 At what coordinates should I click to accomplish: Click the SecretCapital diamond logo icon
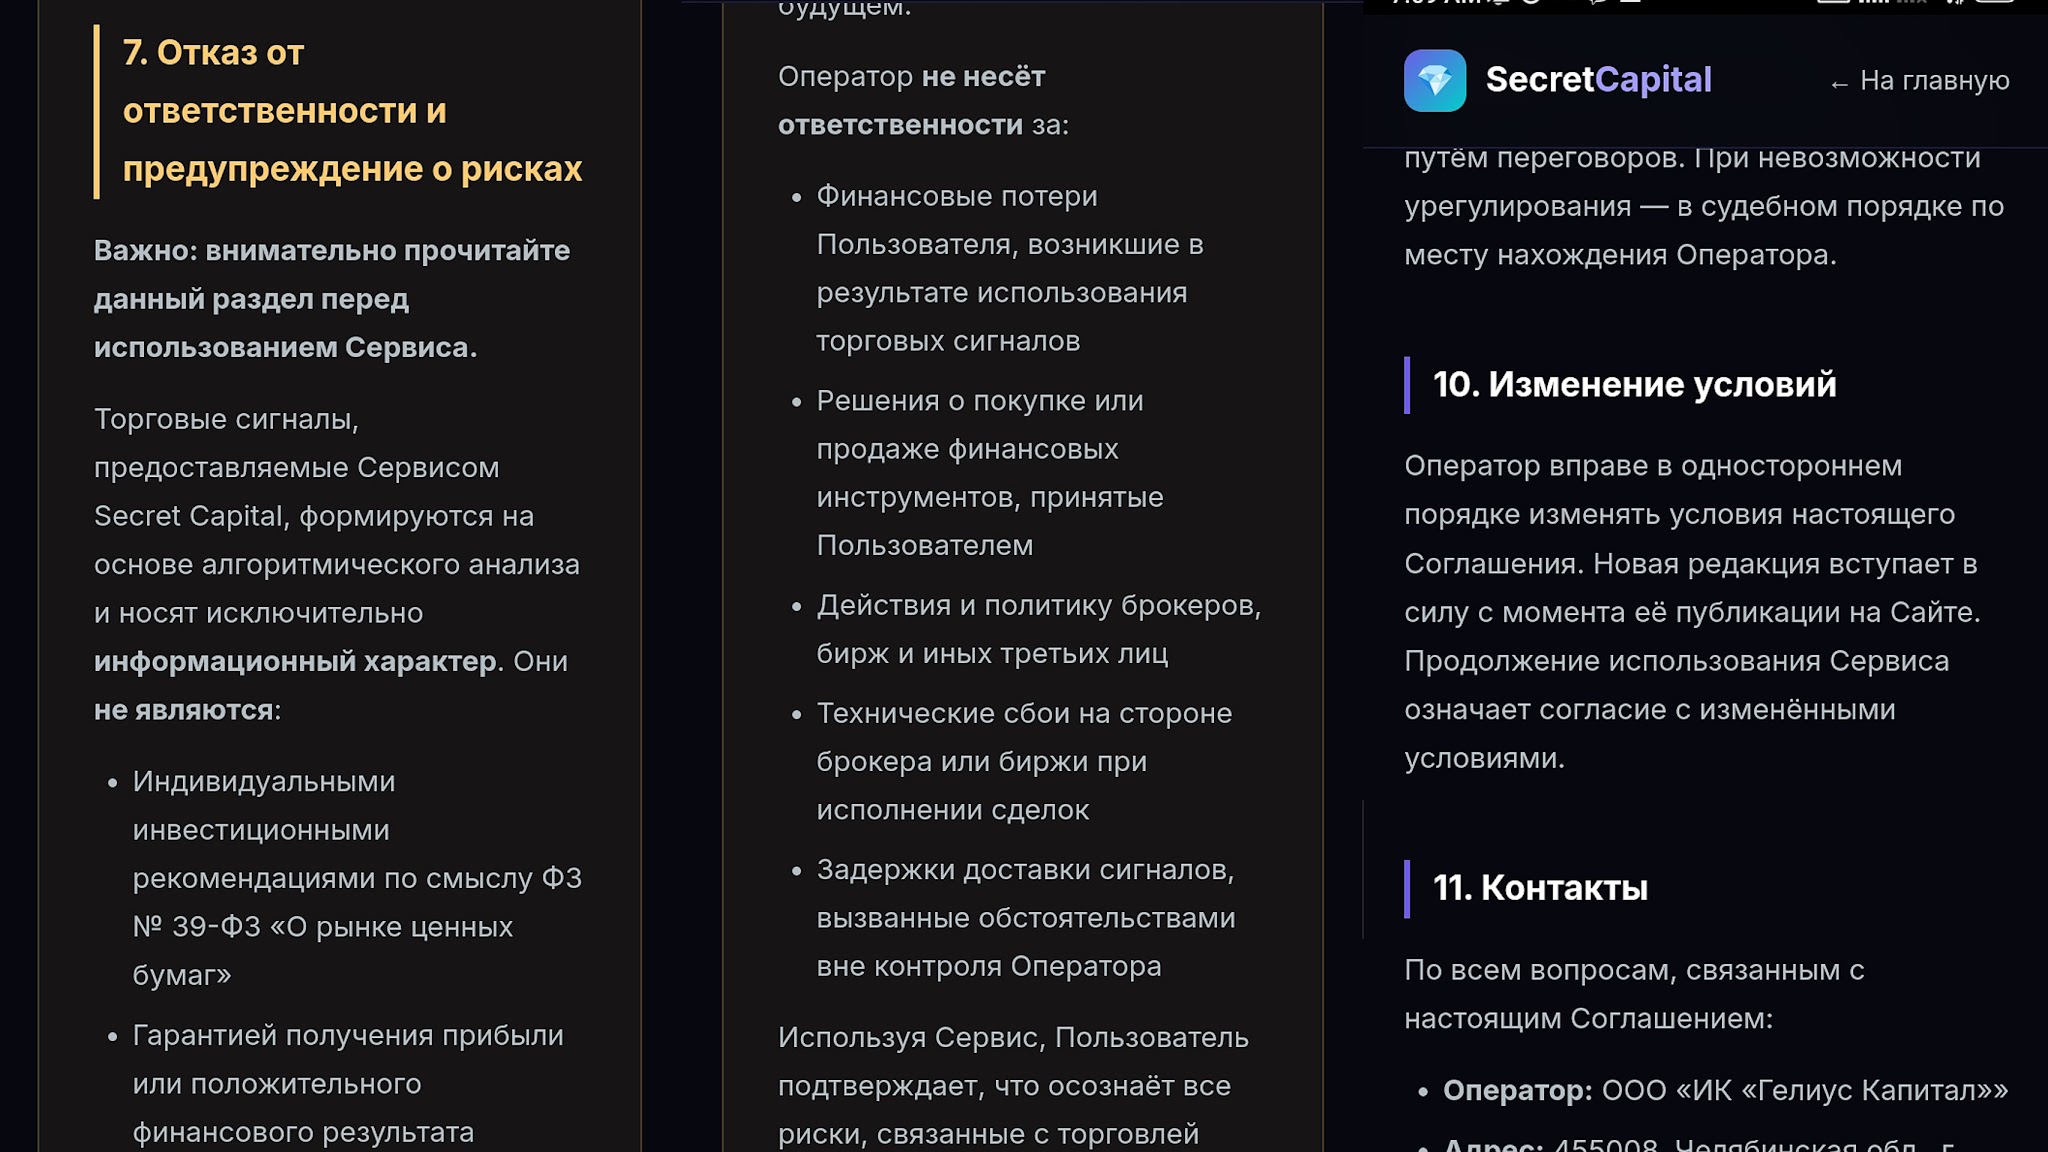1434,80
